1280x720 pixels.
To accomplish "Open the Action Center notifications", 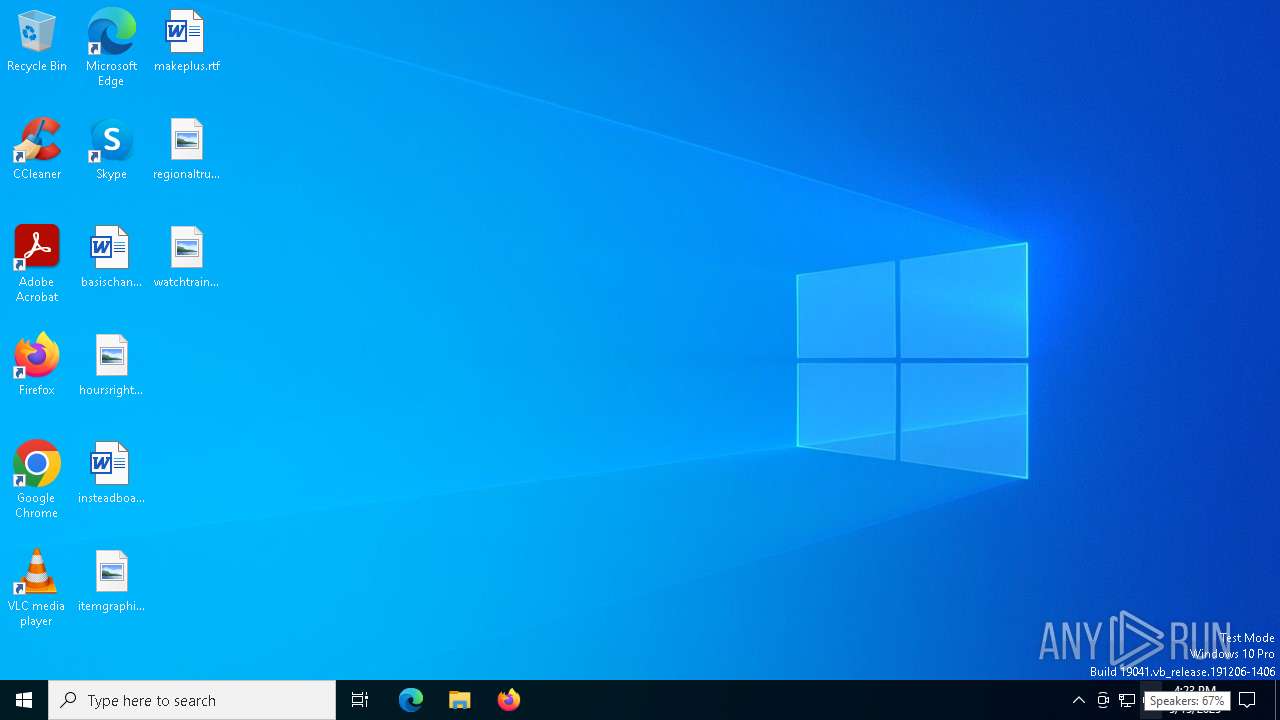I will (x=1247, y=700).
